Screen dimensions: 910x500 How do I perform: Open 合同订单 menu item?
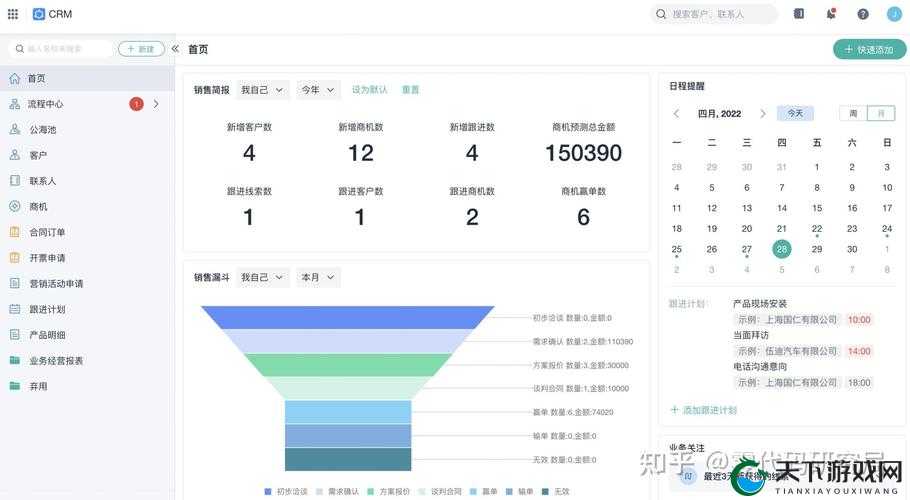[87, 232]
